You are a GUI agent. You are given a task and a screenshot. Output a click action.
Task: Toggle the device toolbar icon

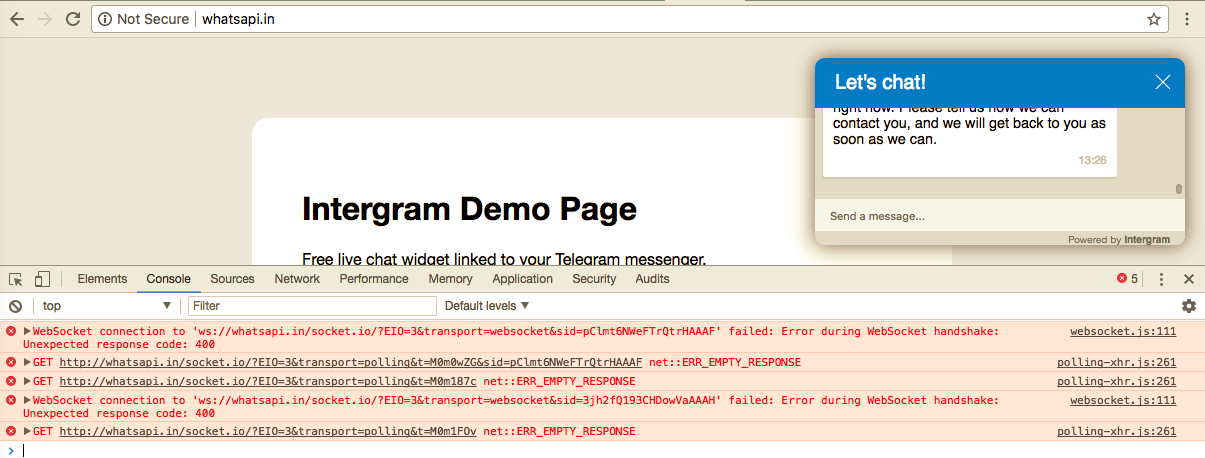click(x=42, y=279)
